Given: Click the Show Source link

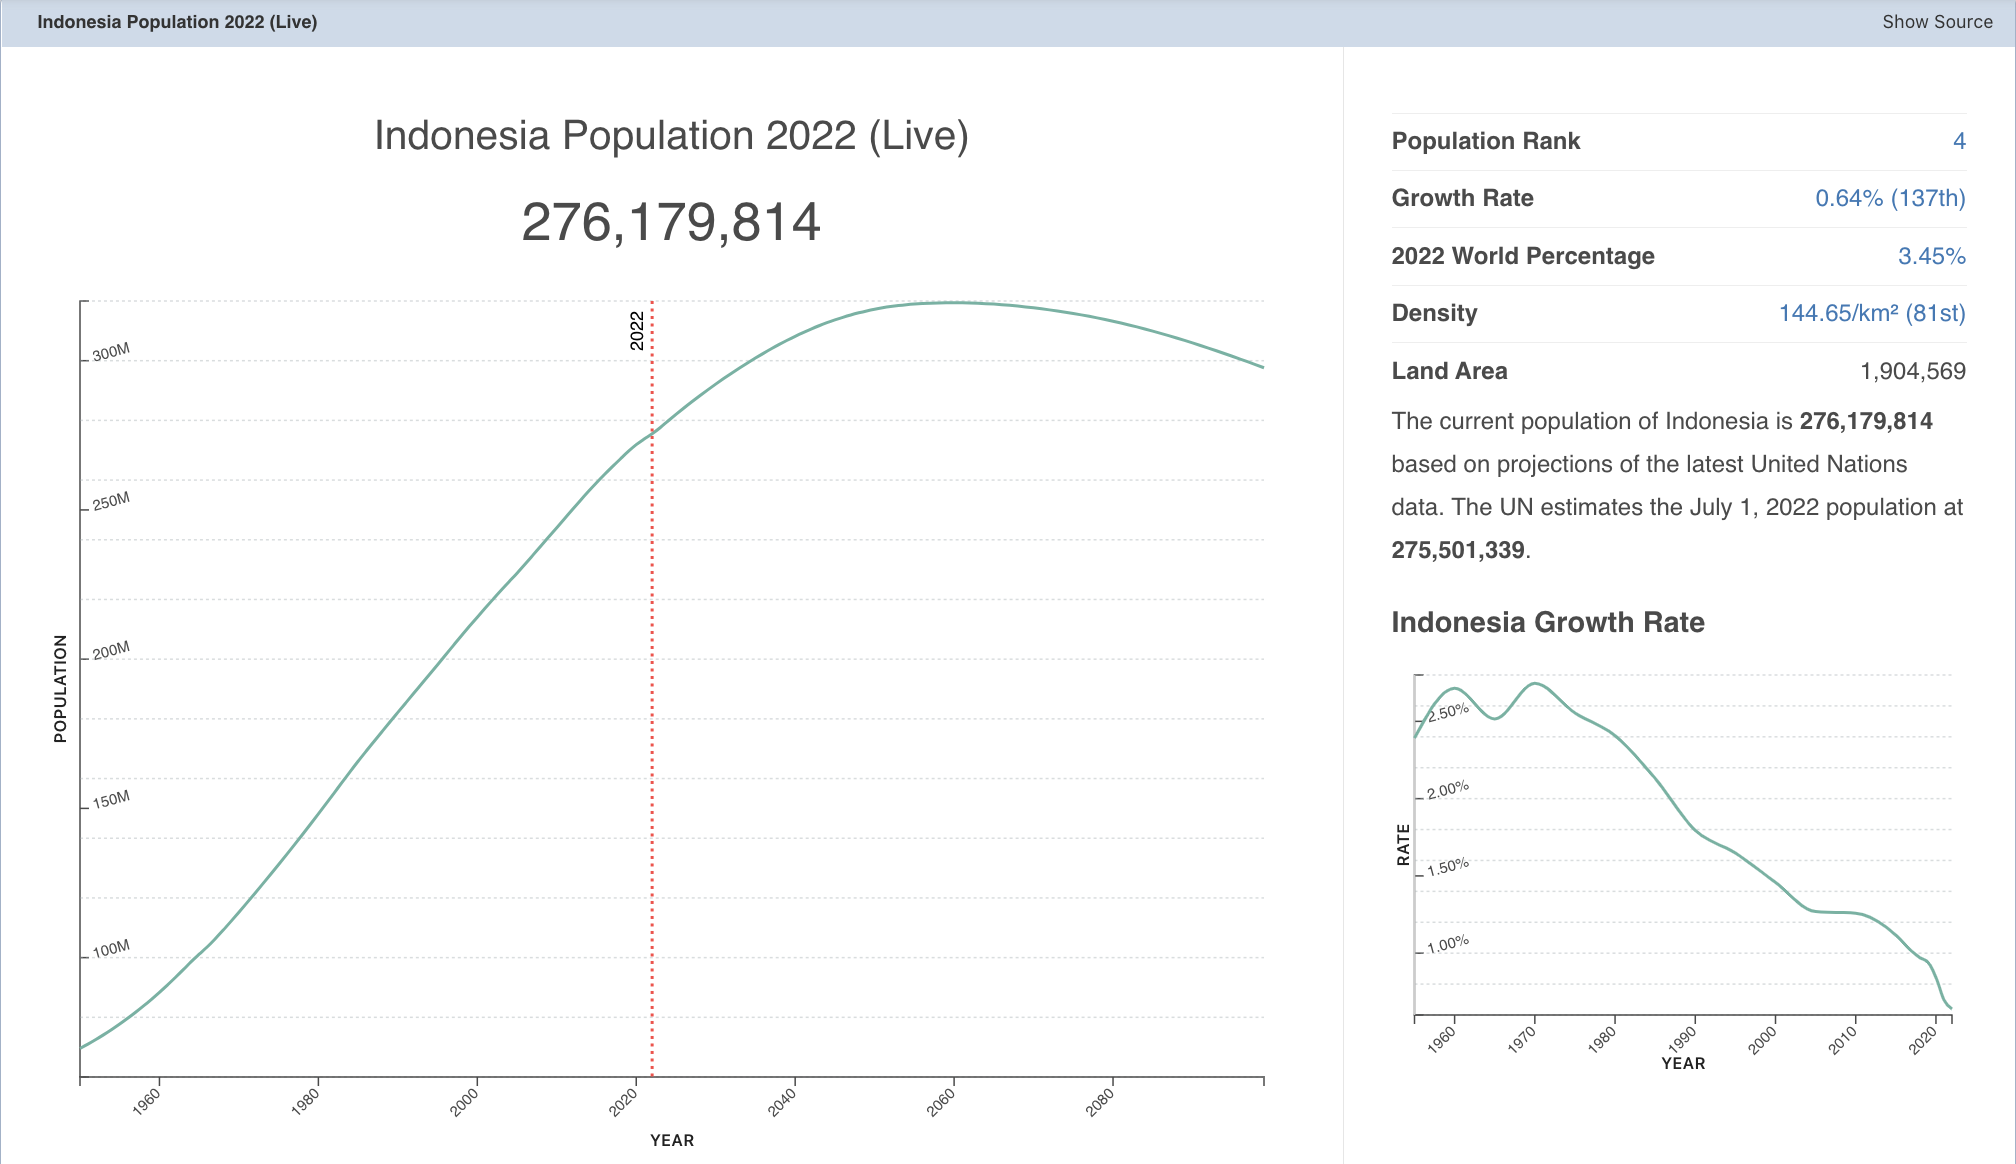Looking at the screenshot, I should pos(1936,22).
